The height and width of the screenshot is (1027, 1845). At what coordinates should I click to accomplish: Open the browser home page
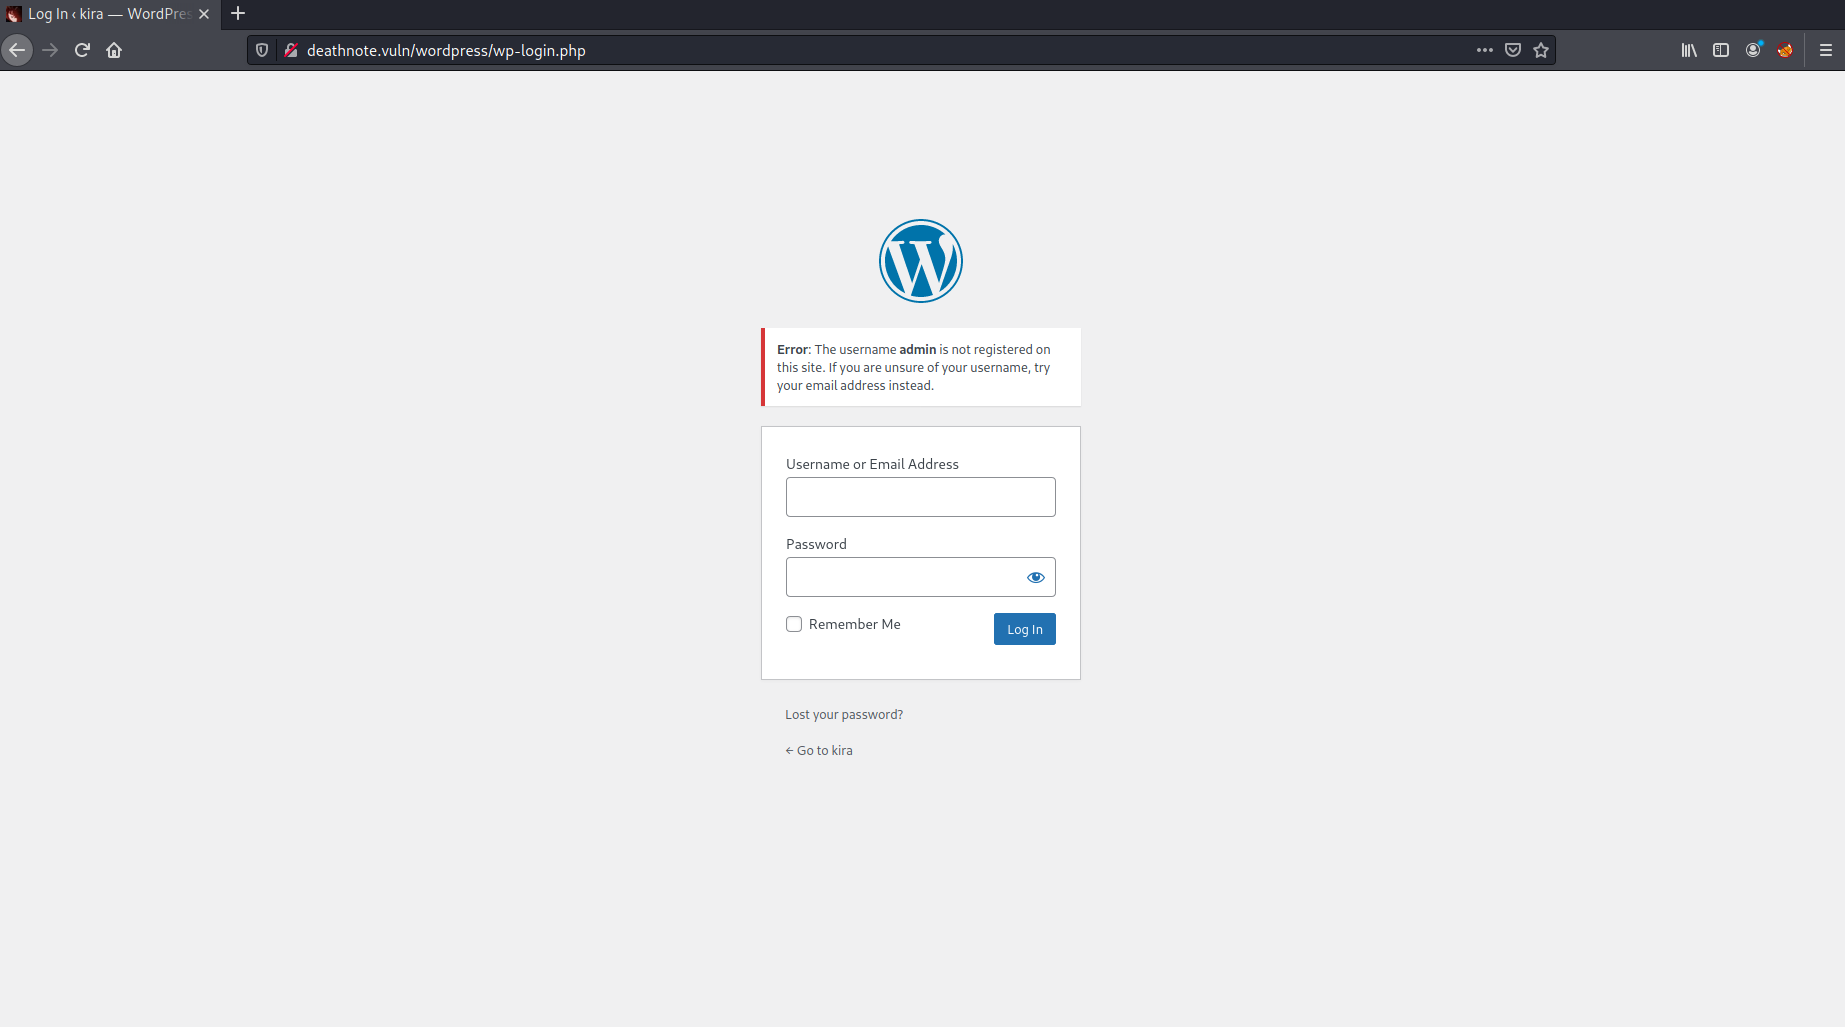point(114,50)
